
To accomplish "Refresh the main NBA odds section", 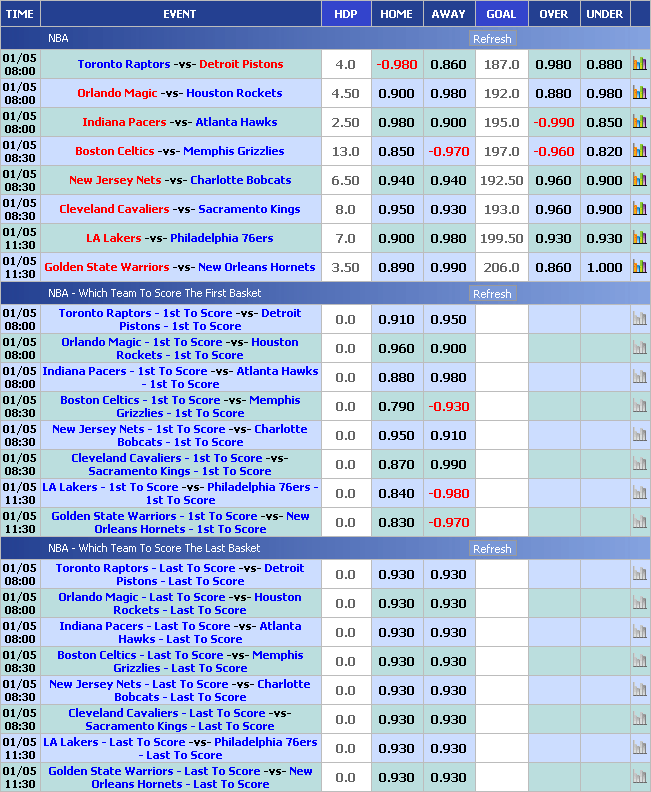I will tap(492, 39).
